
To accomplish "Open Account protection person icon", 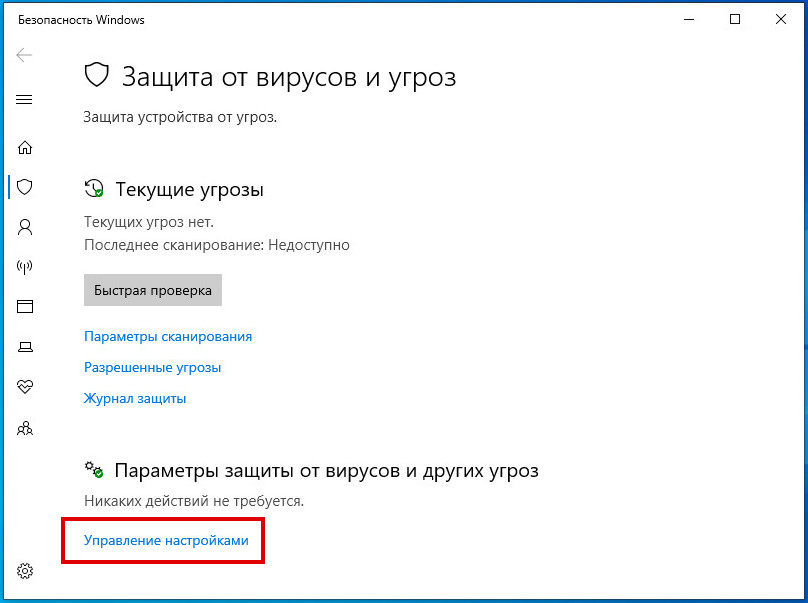I will [x=25, y=227].
